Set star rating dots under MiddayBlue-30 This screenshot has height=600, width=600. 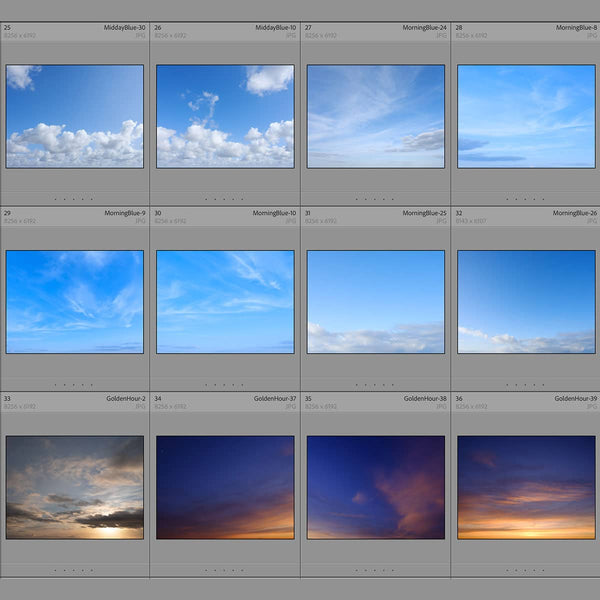(75, 199)
